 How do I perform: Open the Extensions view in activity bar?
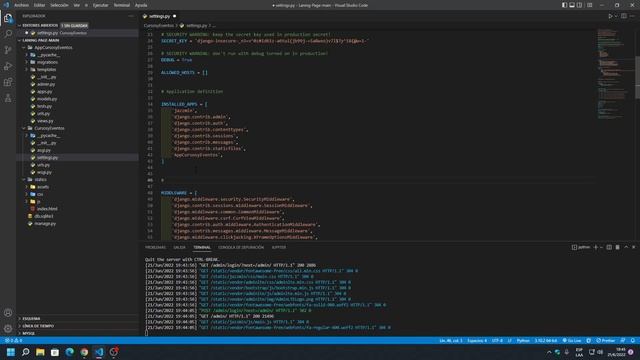pyautogui.click(x=8, y=82)
